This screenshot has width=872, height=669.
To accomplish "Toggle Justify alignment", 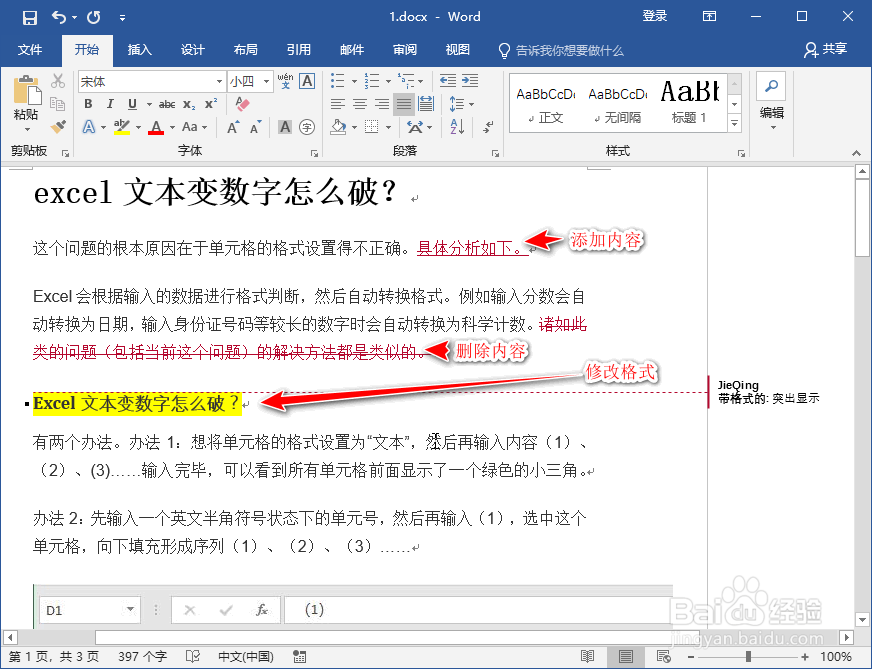I will coord(404,104).
